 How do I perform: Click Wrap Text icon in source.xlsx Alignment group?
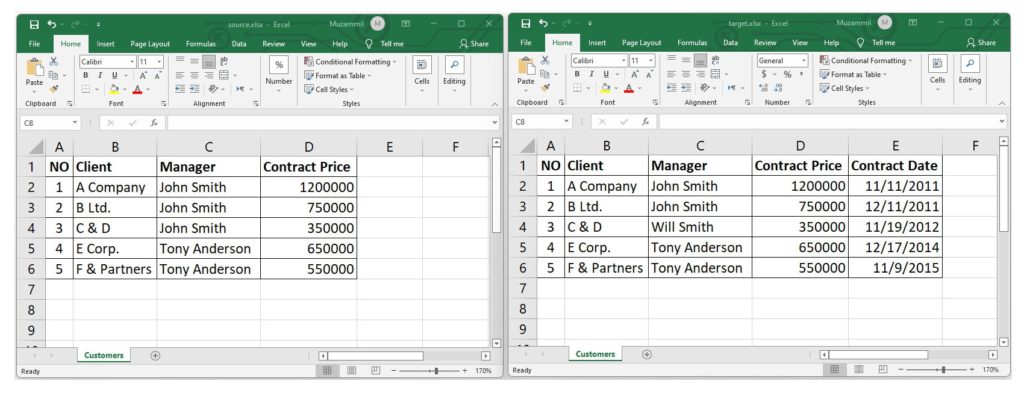click(224, 62)
